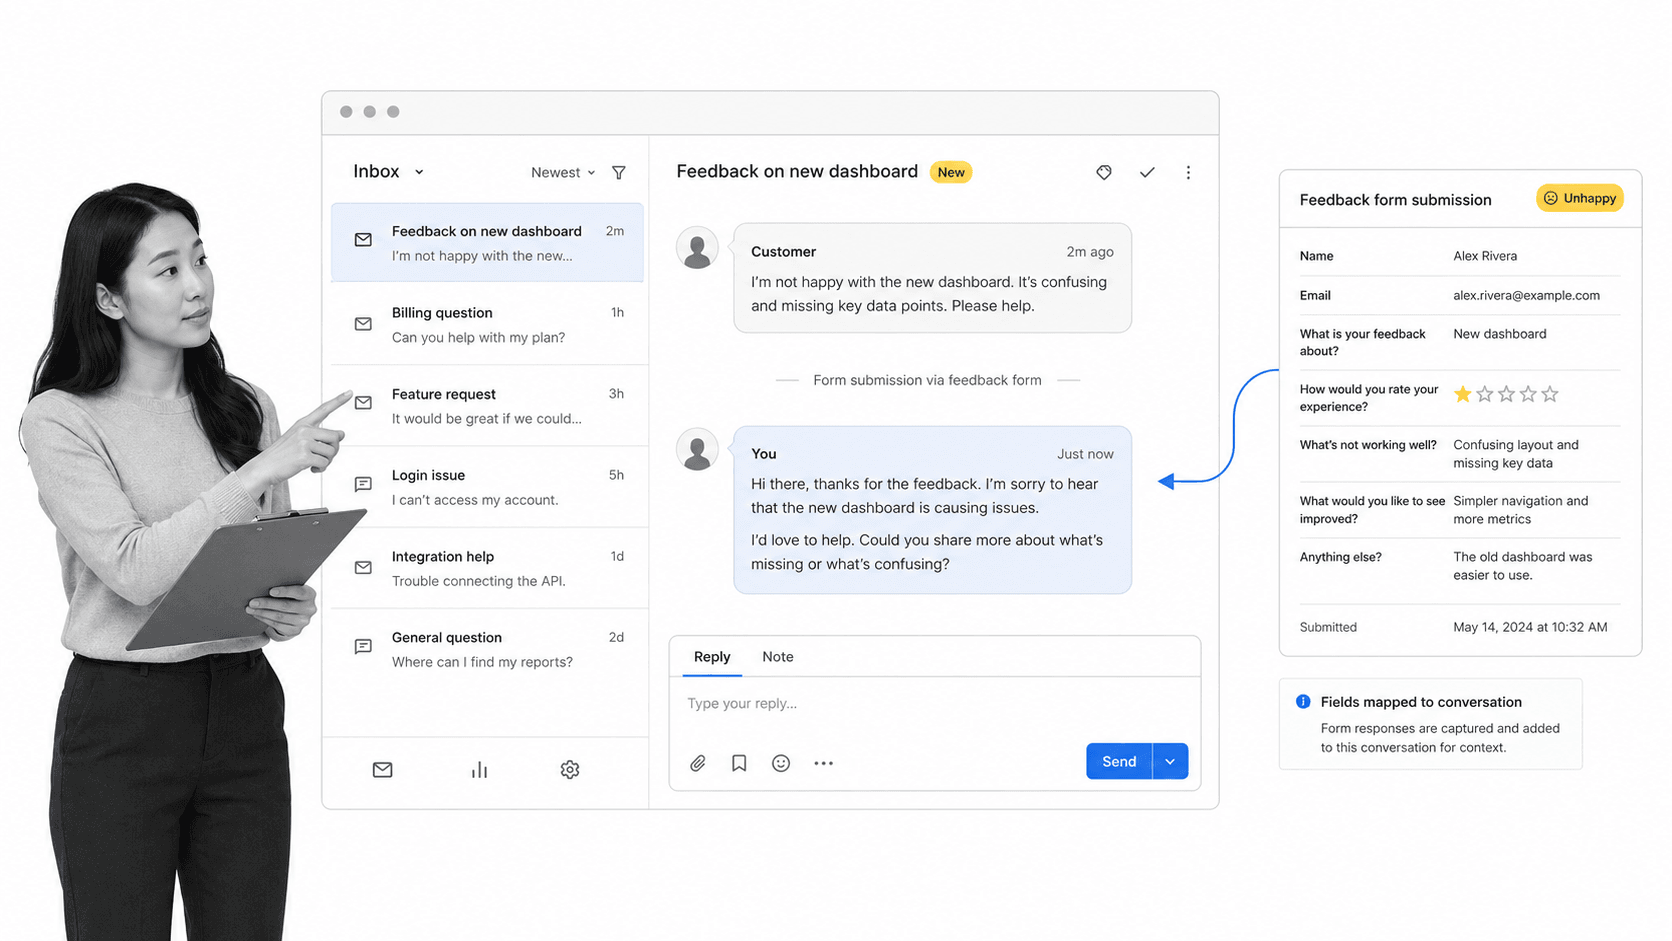Click the name Alex Rivera
This screenshot has height=941, width=1672.
coord(1485,256)
